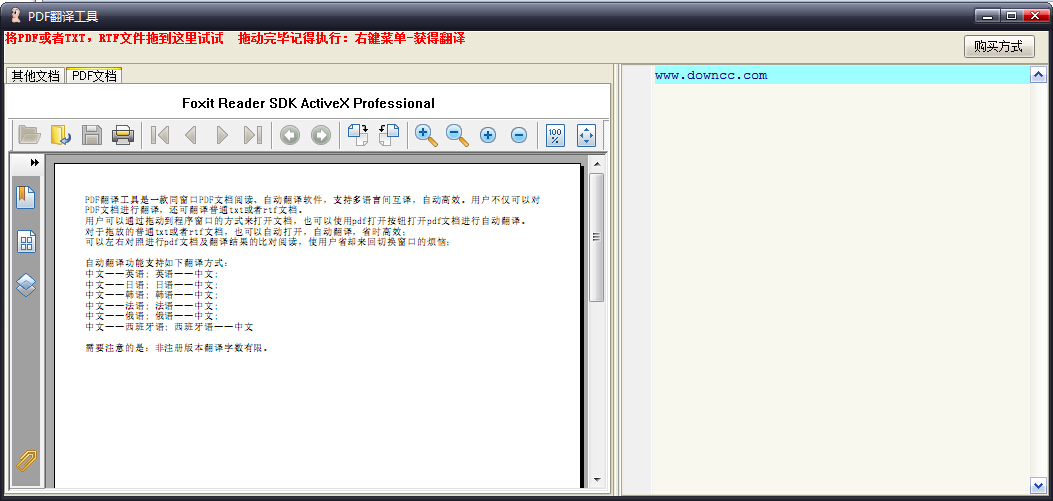
Task: Expand the navigation panel double arrow
Action: [35, 163]
